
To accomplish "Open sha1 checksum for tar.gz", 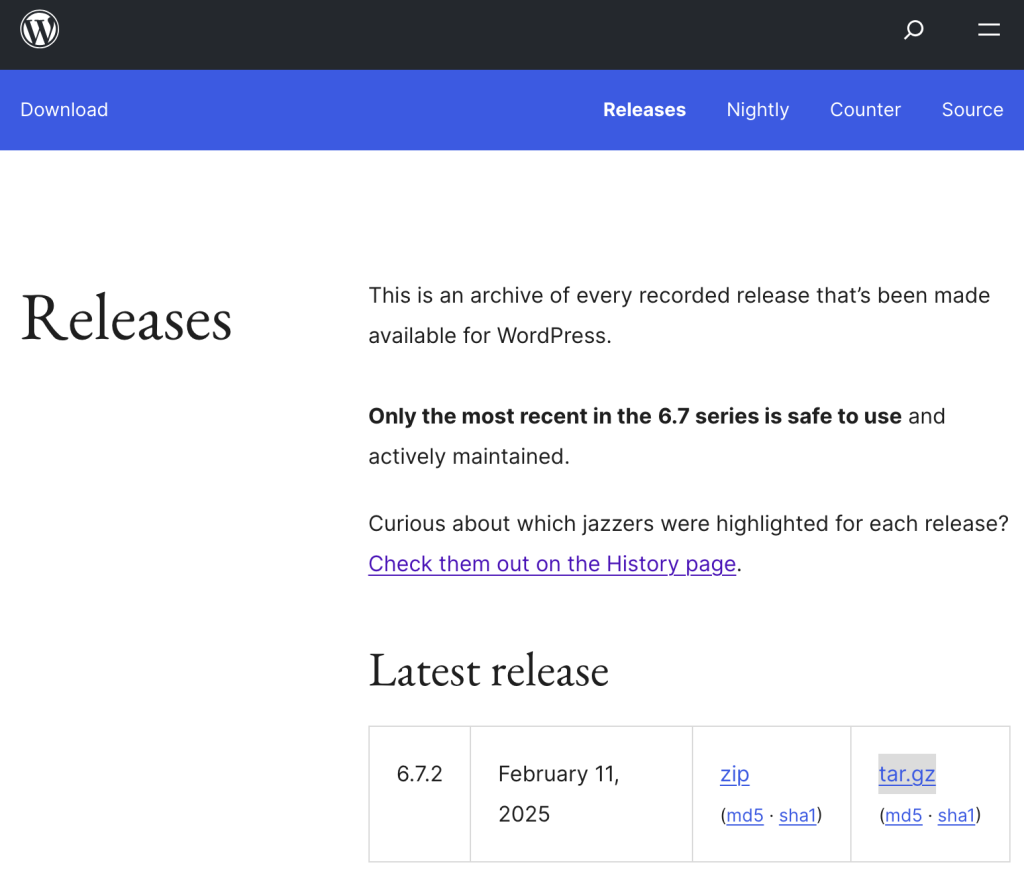I will click(956, 816).
